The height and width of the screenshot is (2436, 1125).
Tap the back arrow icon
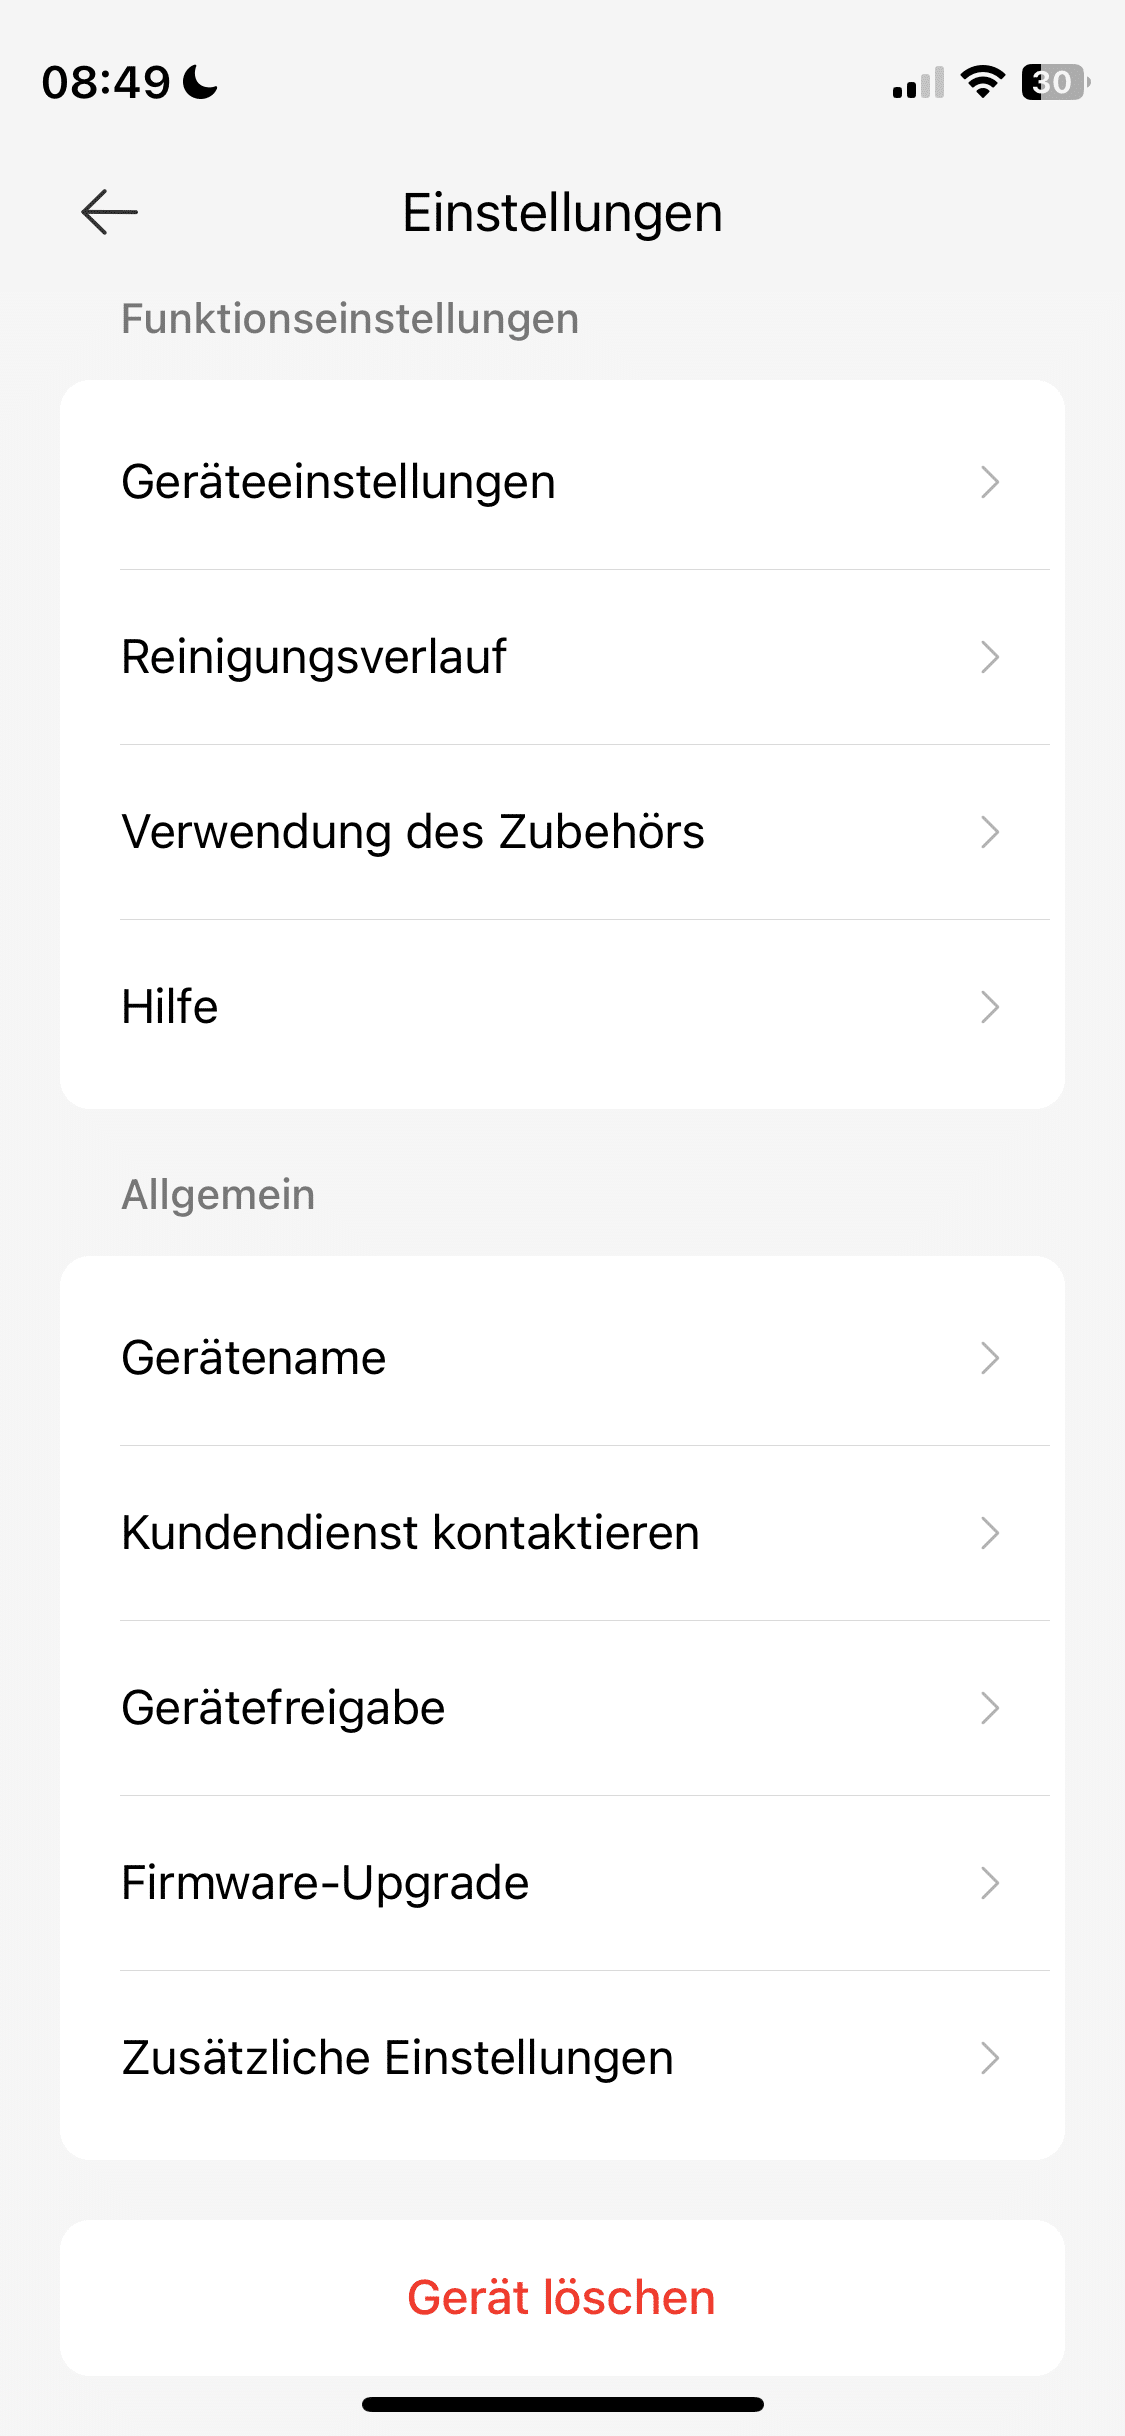point(109,212)
